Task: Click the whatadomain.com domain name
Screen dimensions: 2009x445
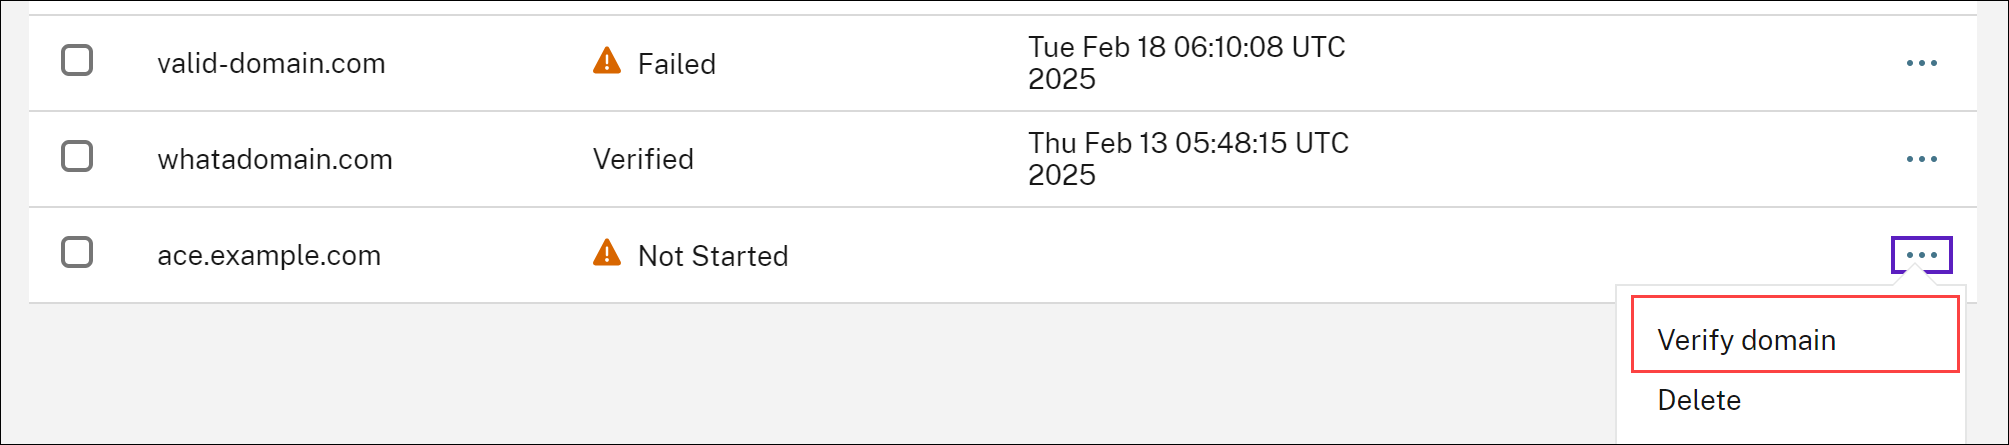Action: click(275, 160)
